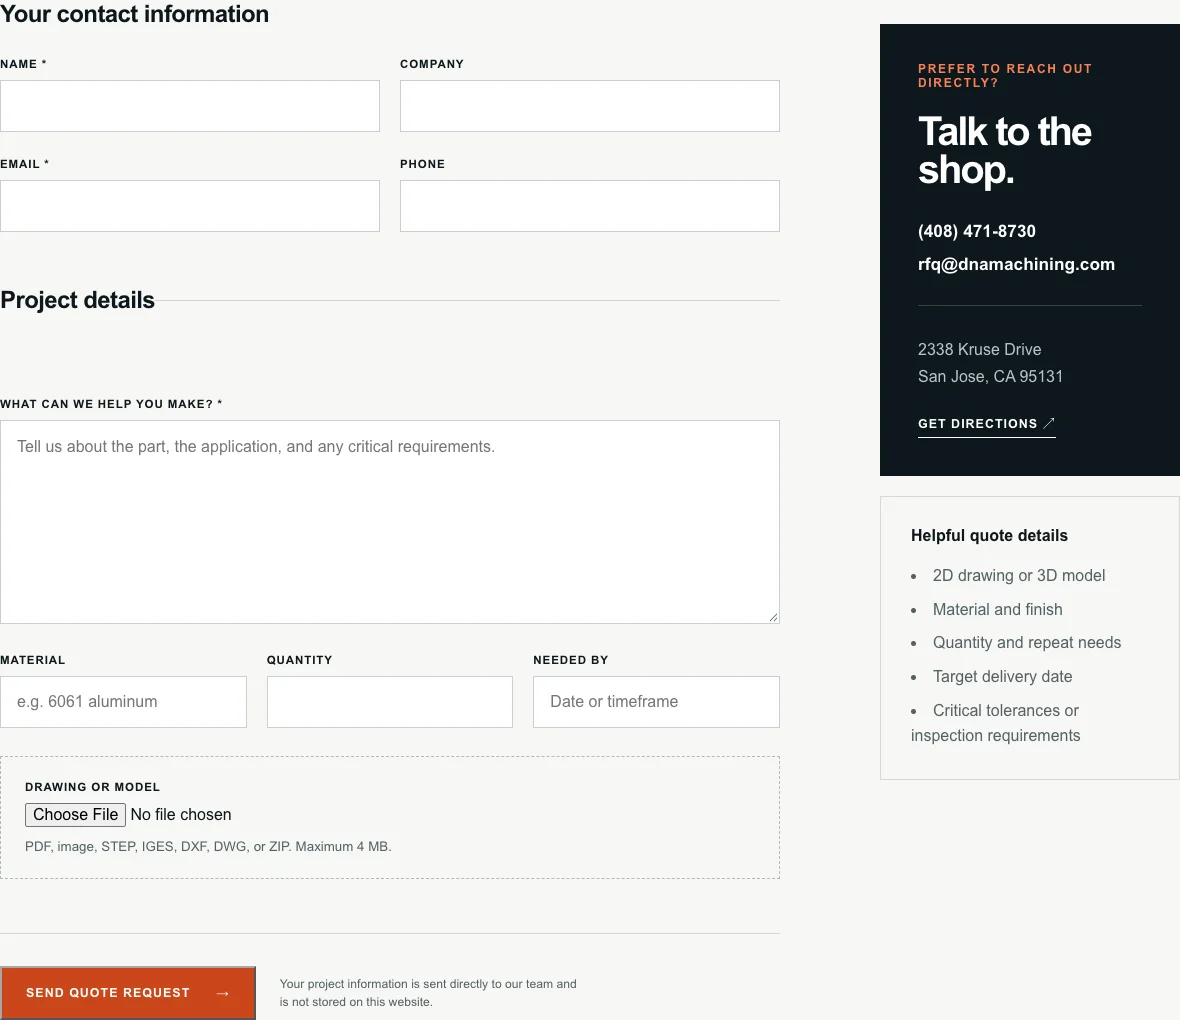The height and width of the screenshot is (1020, 1180).
Task: Click the project description textarea
Action: click(390, 522)
